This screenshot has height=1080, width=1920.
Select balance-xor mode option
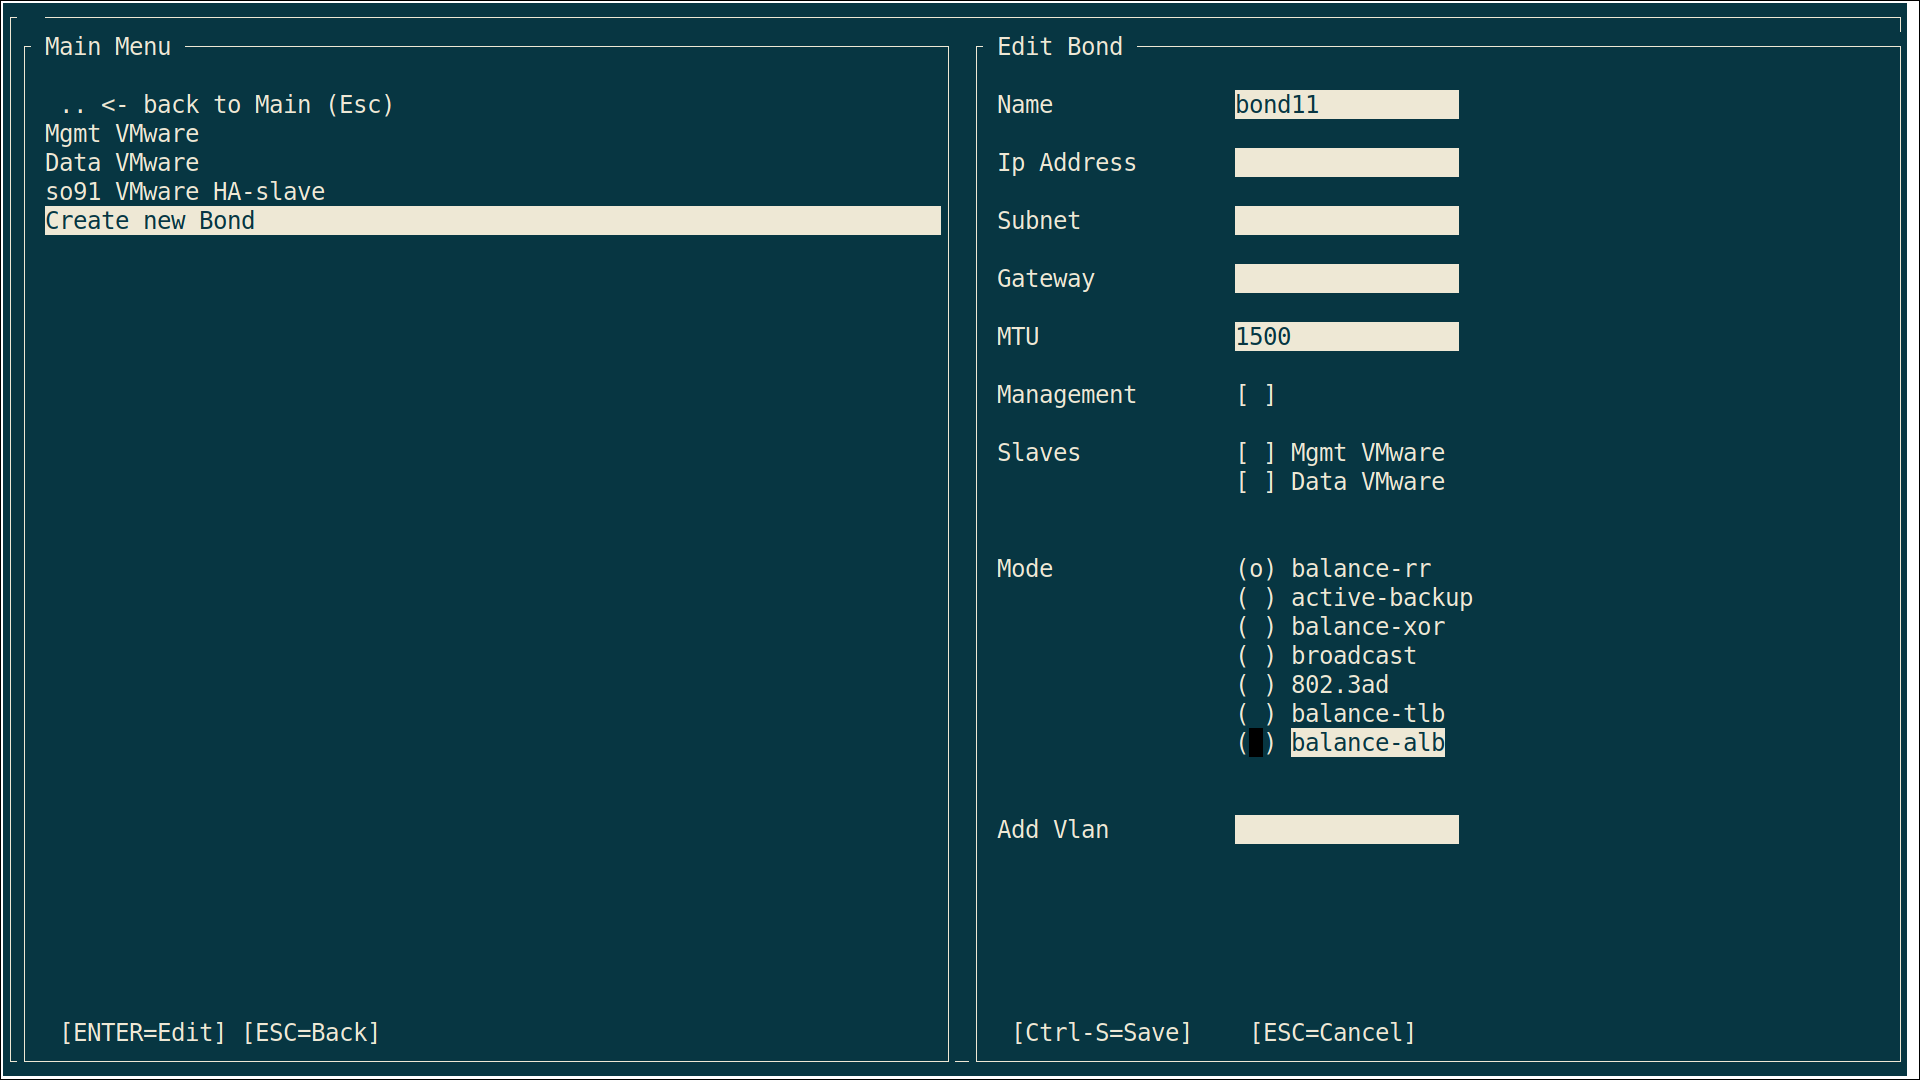(1256, 627)
